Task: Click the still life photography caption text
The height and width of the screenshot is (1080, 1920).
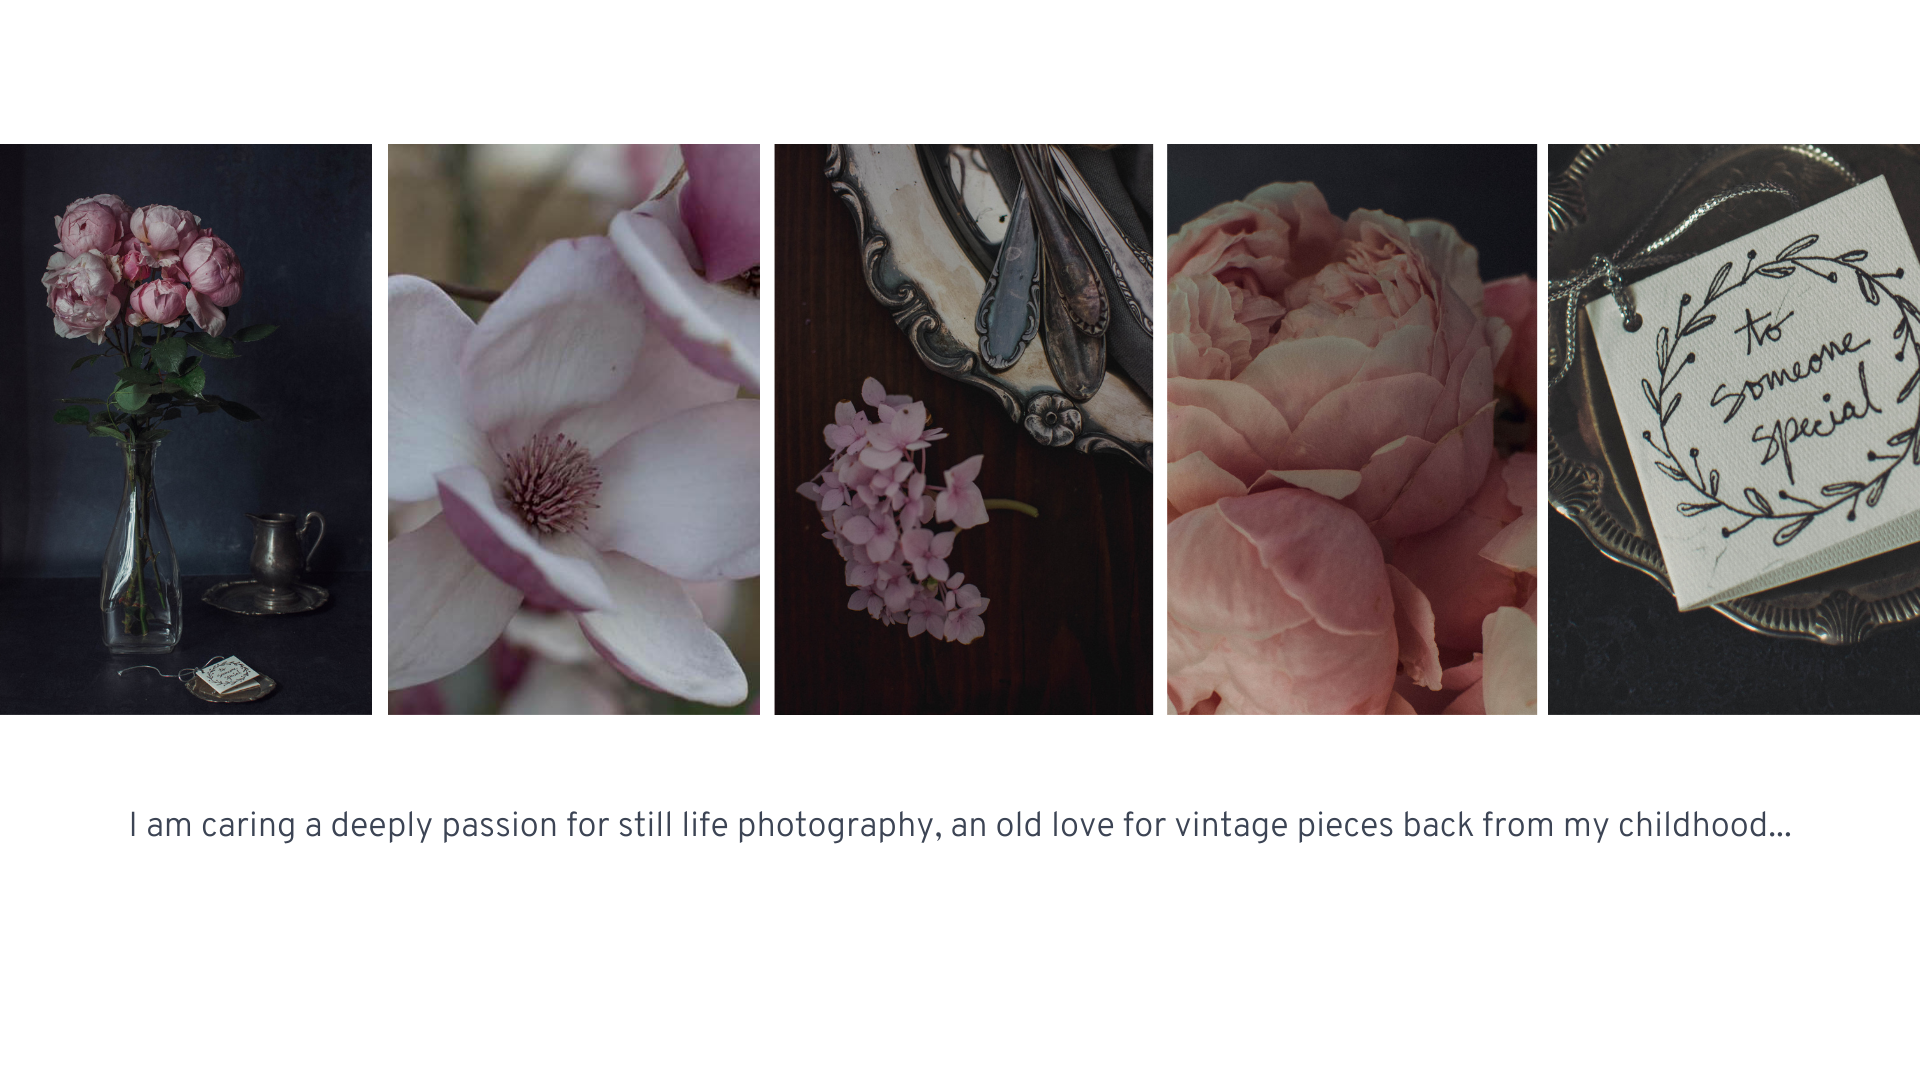Action: 960,826
